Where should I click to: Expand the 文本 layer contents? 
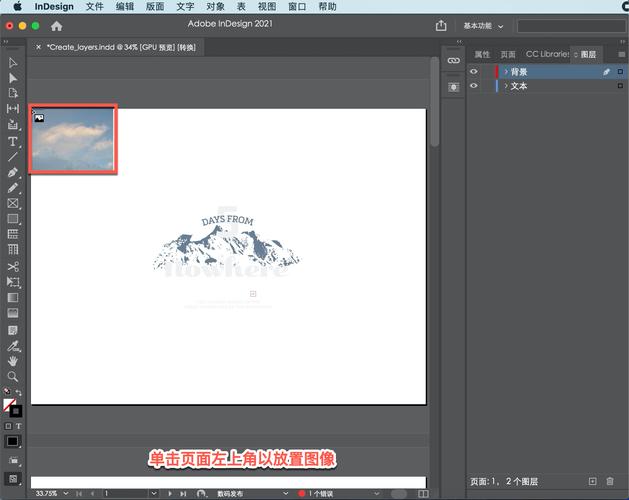[506, 85]
